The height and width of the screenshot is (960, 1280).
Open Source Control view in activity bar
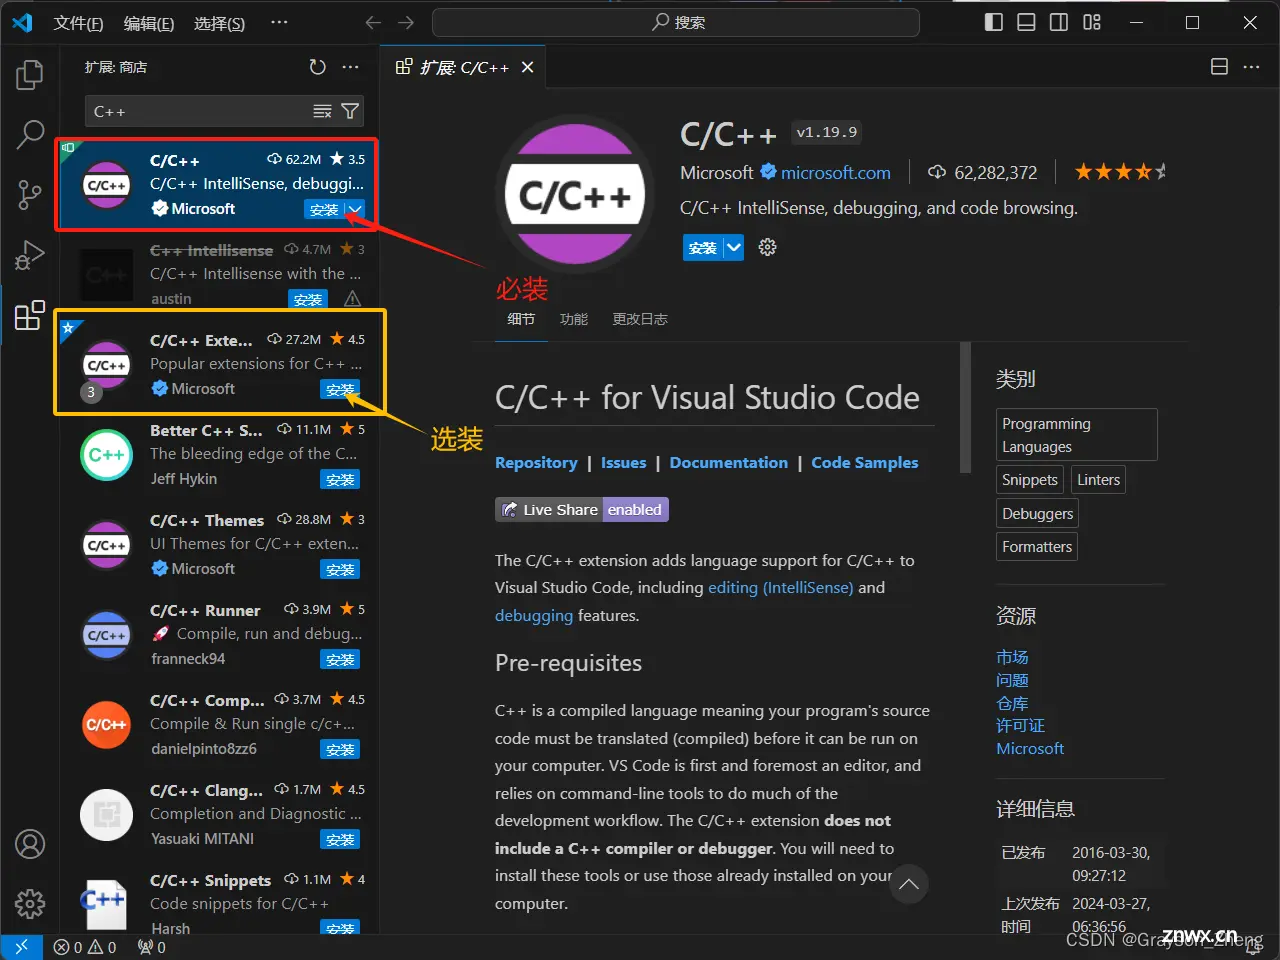point(30,195)
